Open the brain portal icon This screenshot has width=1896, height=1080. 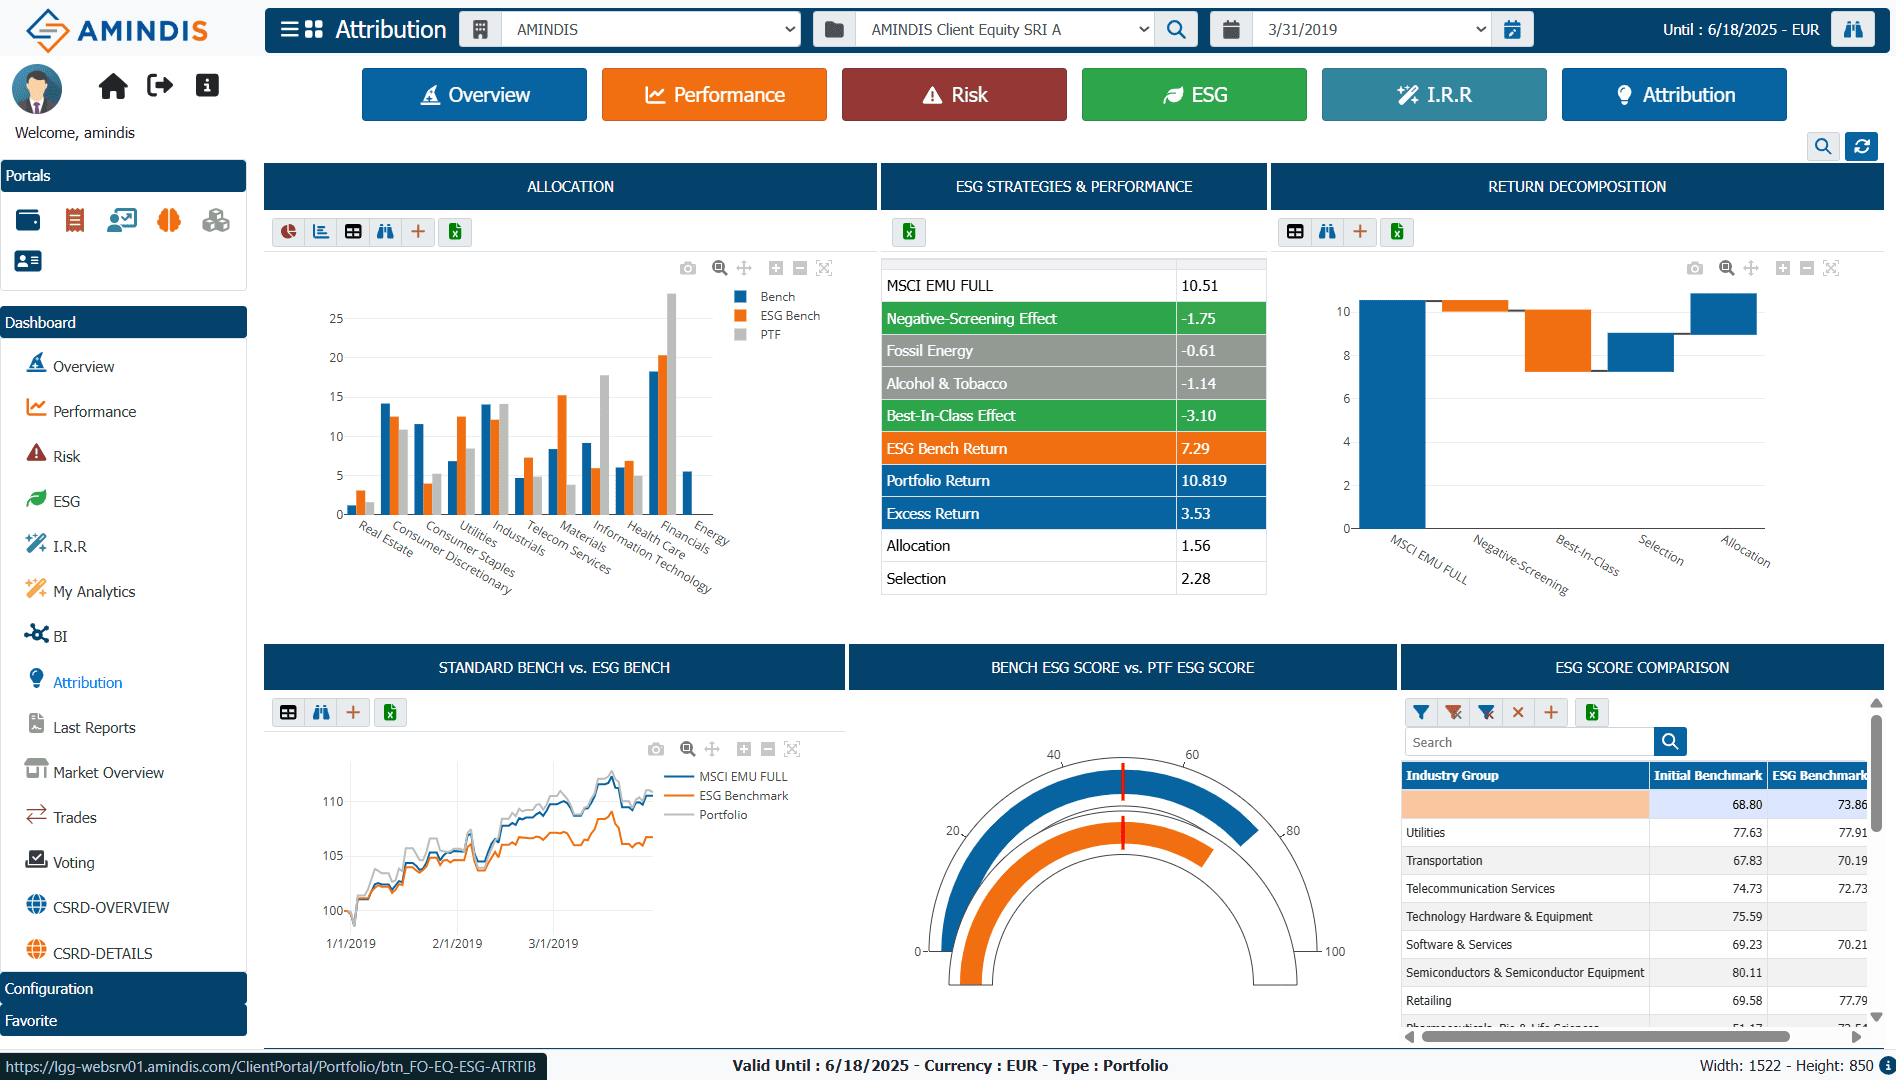coord(169,220)
